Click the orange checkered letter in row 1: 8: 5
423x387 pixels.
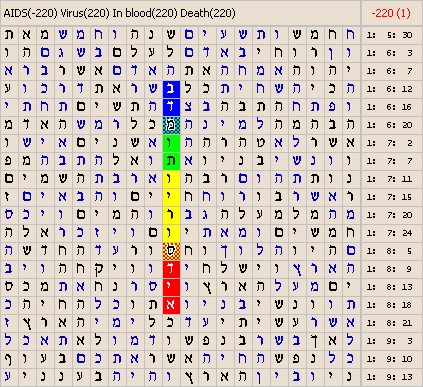coord(171,251)
